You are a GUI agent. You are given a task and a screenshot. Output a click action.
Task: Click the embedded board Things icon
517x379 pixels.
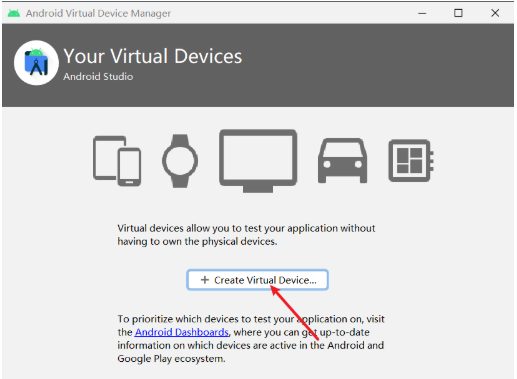[411, 161]
